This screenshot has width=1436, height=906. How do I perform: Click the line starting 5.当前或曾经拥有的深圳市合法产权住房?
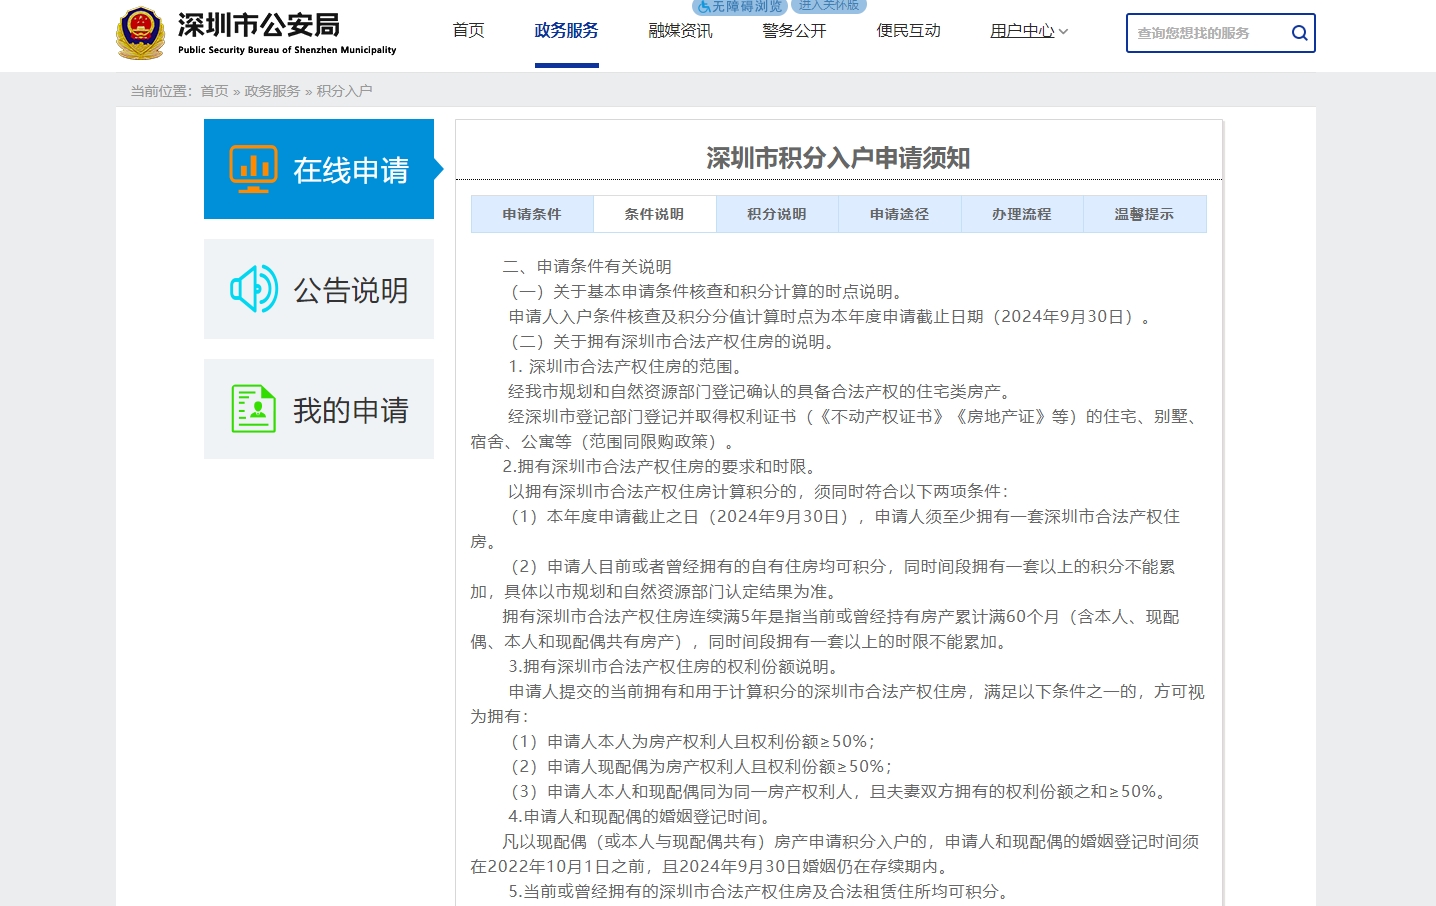click(762, 892)
